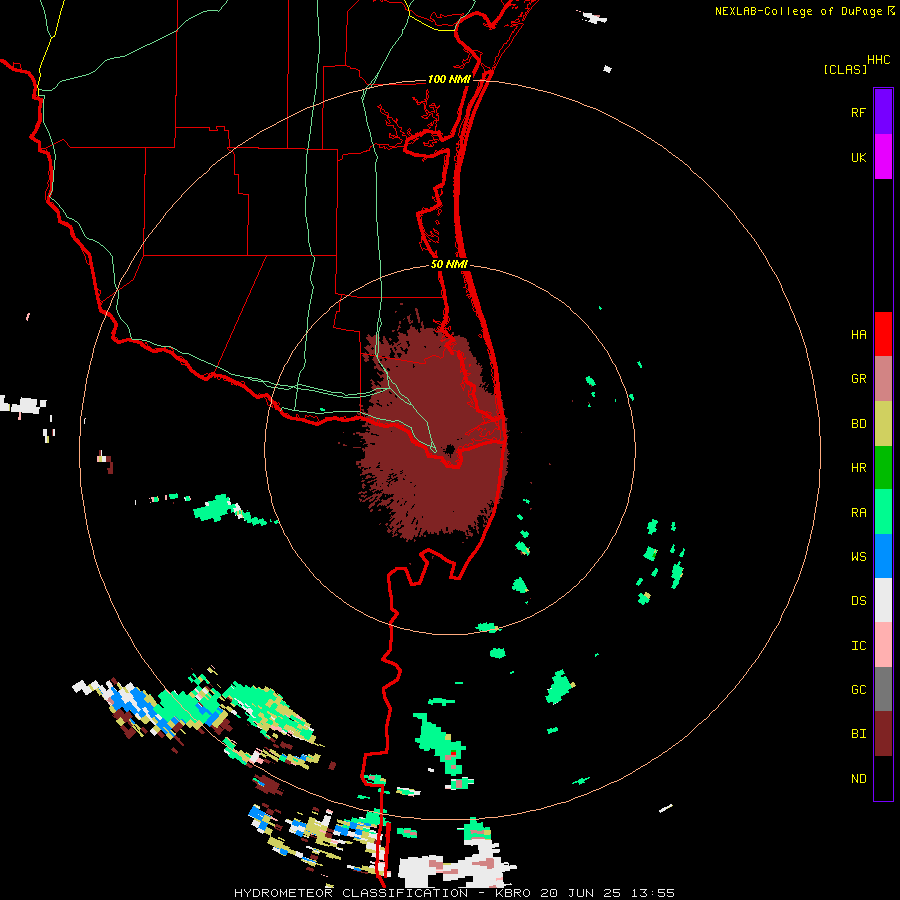The height and width of the screenshot is (900, 900).
Task: Click the WS blue legend swatch
Action: pos(883,556)
